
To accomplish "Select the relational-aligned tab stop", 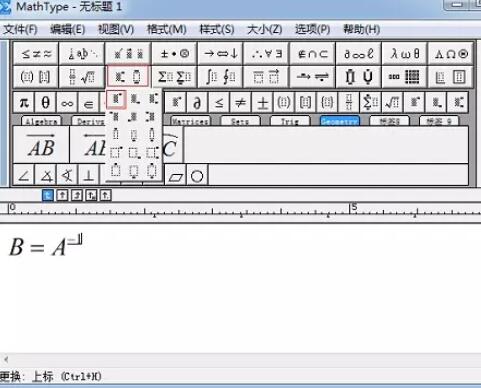I will [x=91, y=195].
